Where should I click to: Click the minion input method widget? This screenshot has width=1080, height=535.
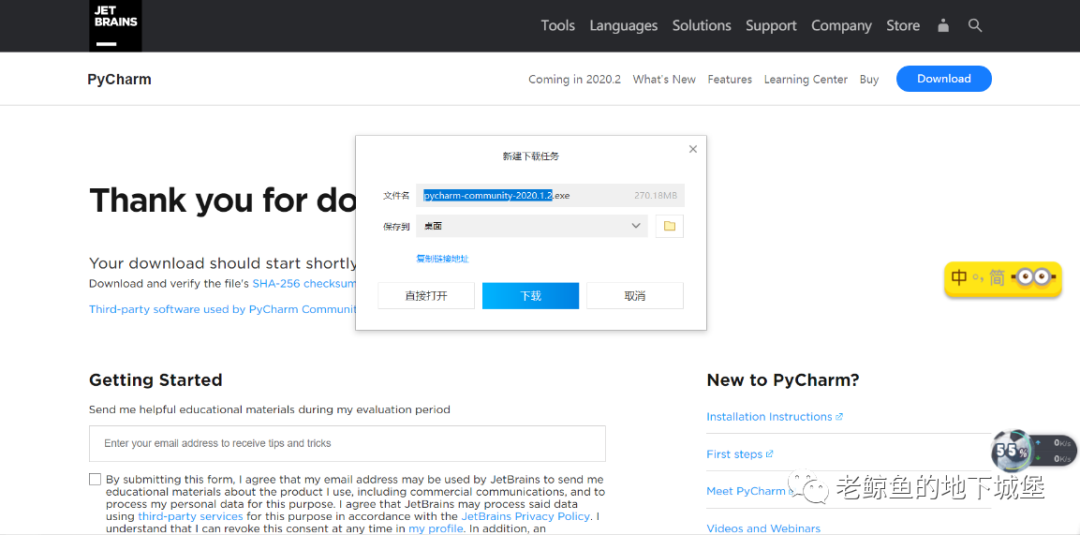[1001, 278]
